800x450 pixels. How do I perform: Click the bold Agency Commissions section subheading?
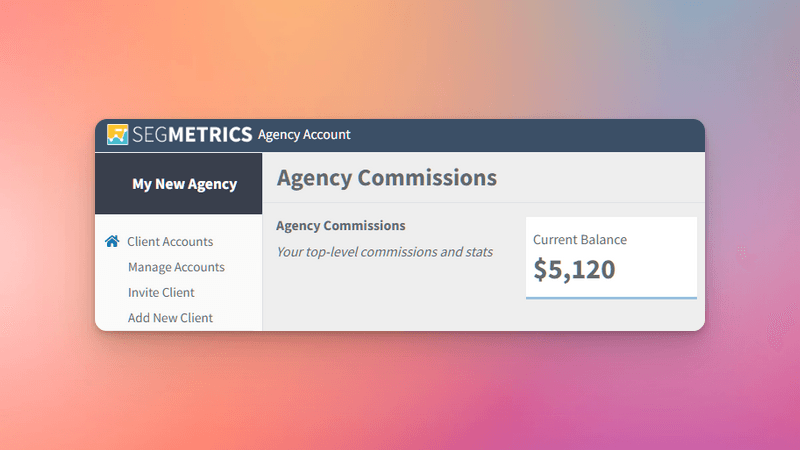click(x=341, y=226)
